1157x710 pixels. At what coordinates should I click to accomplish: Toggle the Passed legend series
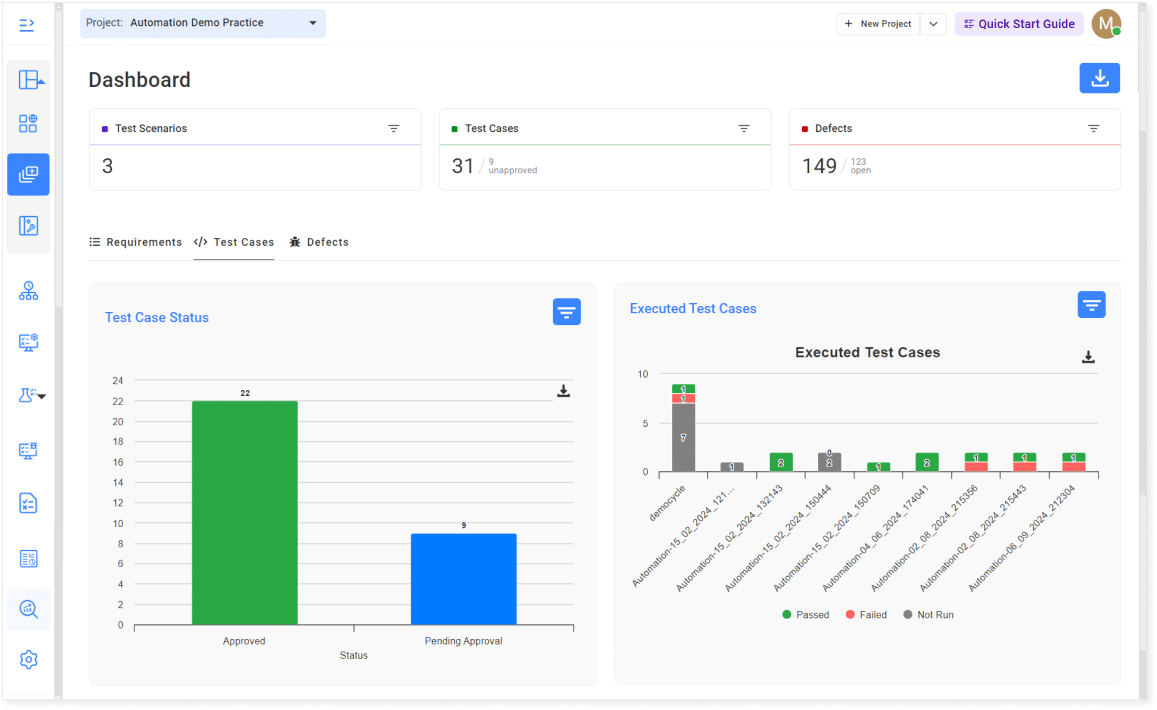805,615
